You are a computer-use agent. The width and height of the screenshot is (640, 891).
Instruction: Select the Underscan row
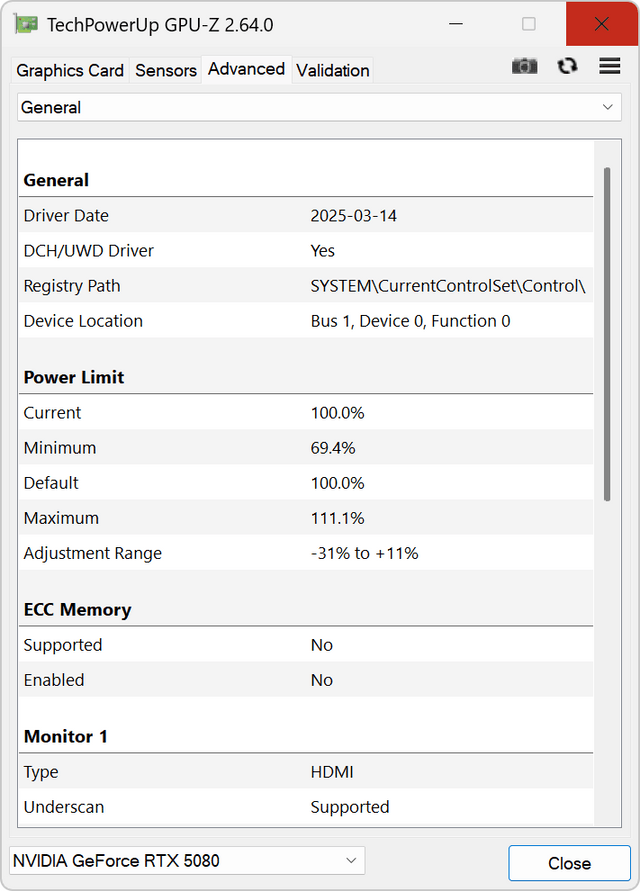point(306,807)
